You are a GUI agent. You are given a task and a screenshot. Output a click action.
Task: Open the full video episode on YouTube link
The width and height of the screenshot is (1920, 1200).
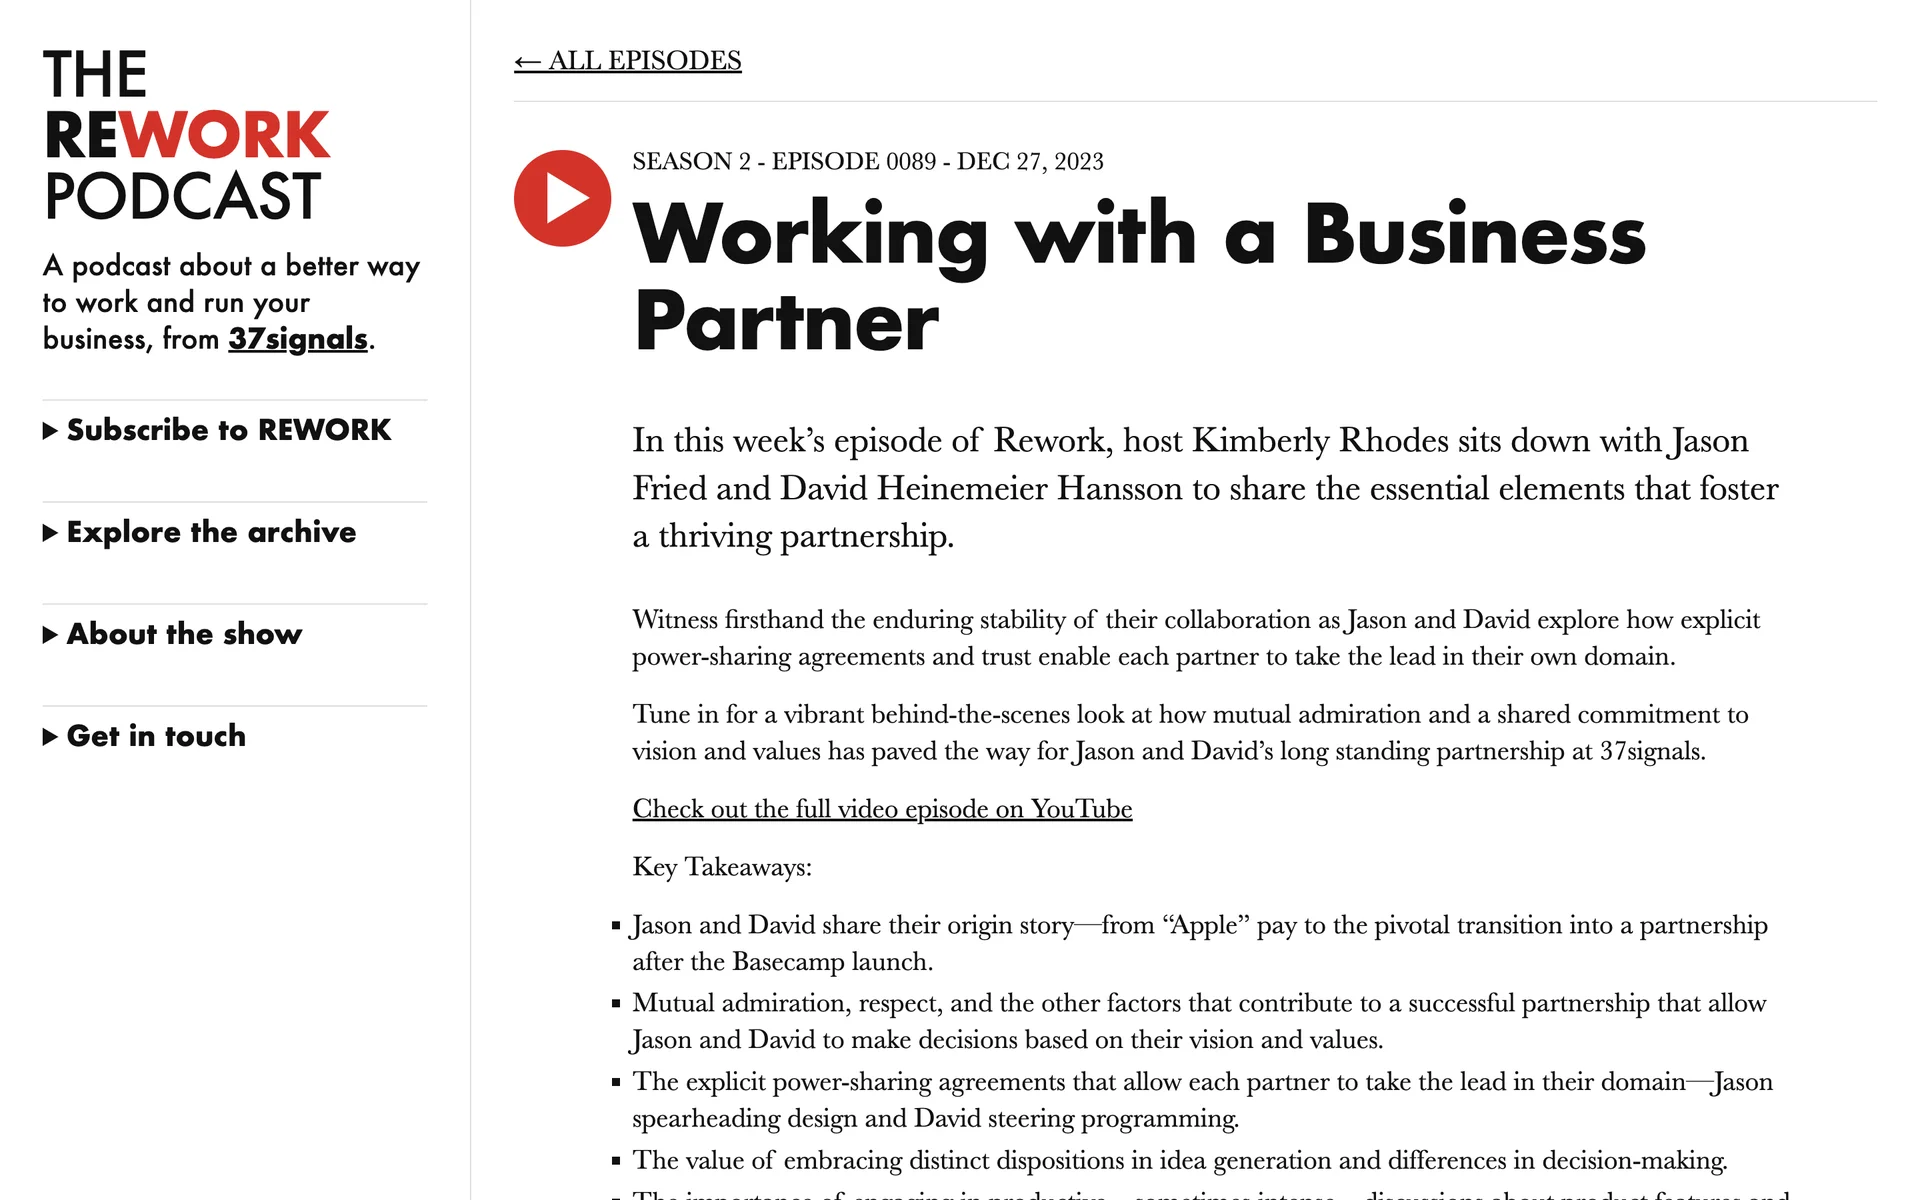click(x=881, y=809)
